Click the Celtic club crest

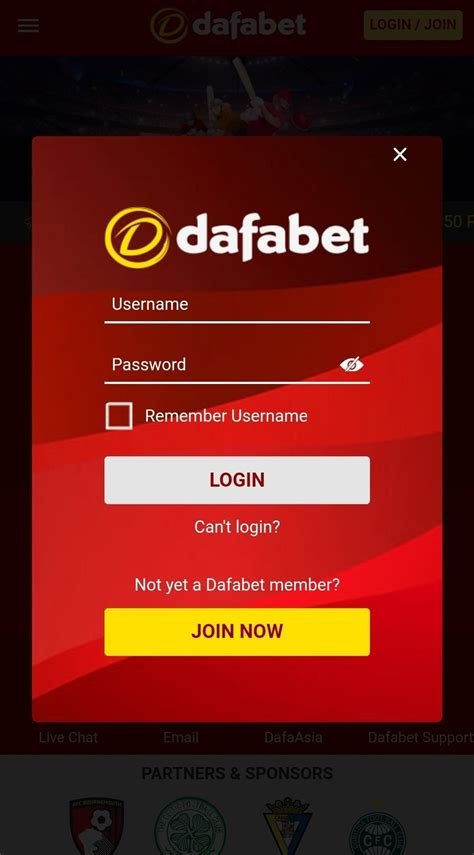(190, 826)
